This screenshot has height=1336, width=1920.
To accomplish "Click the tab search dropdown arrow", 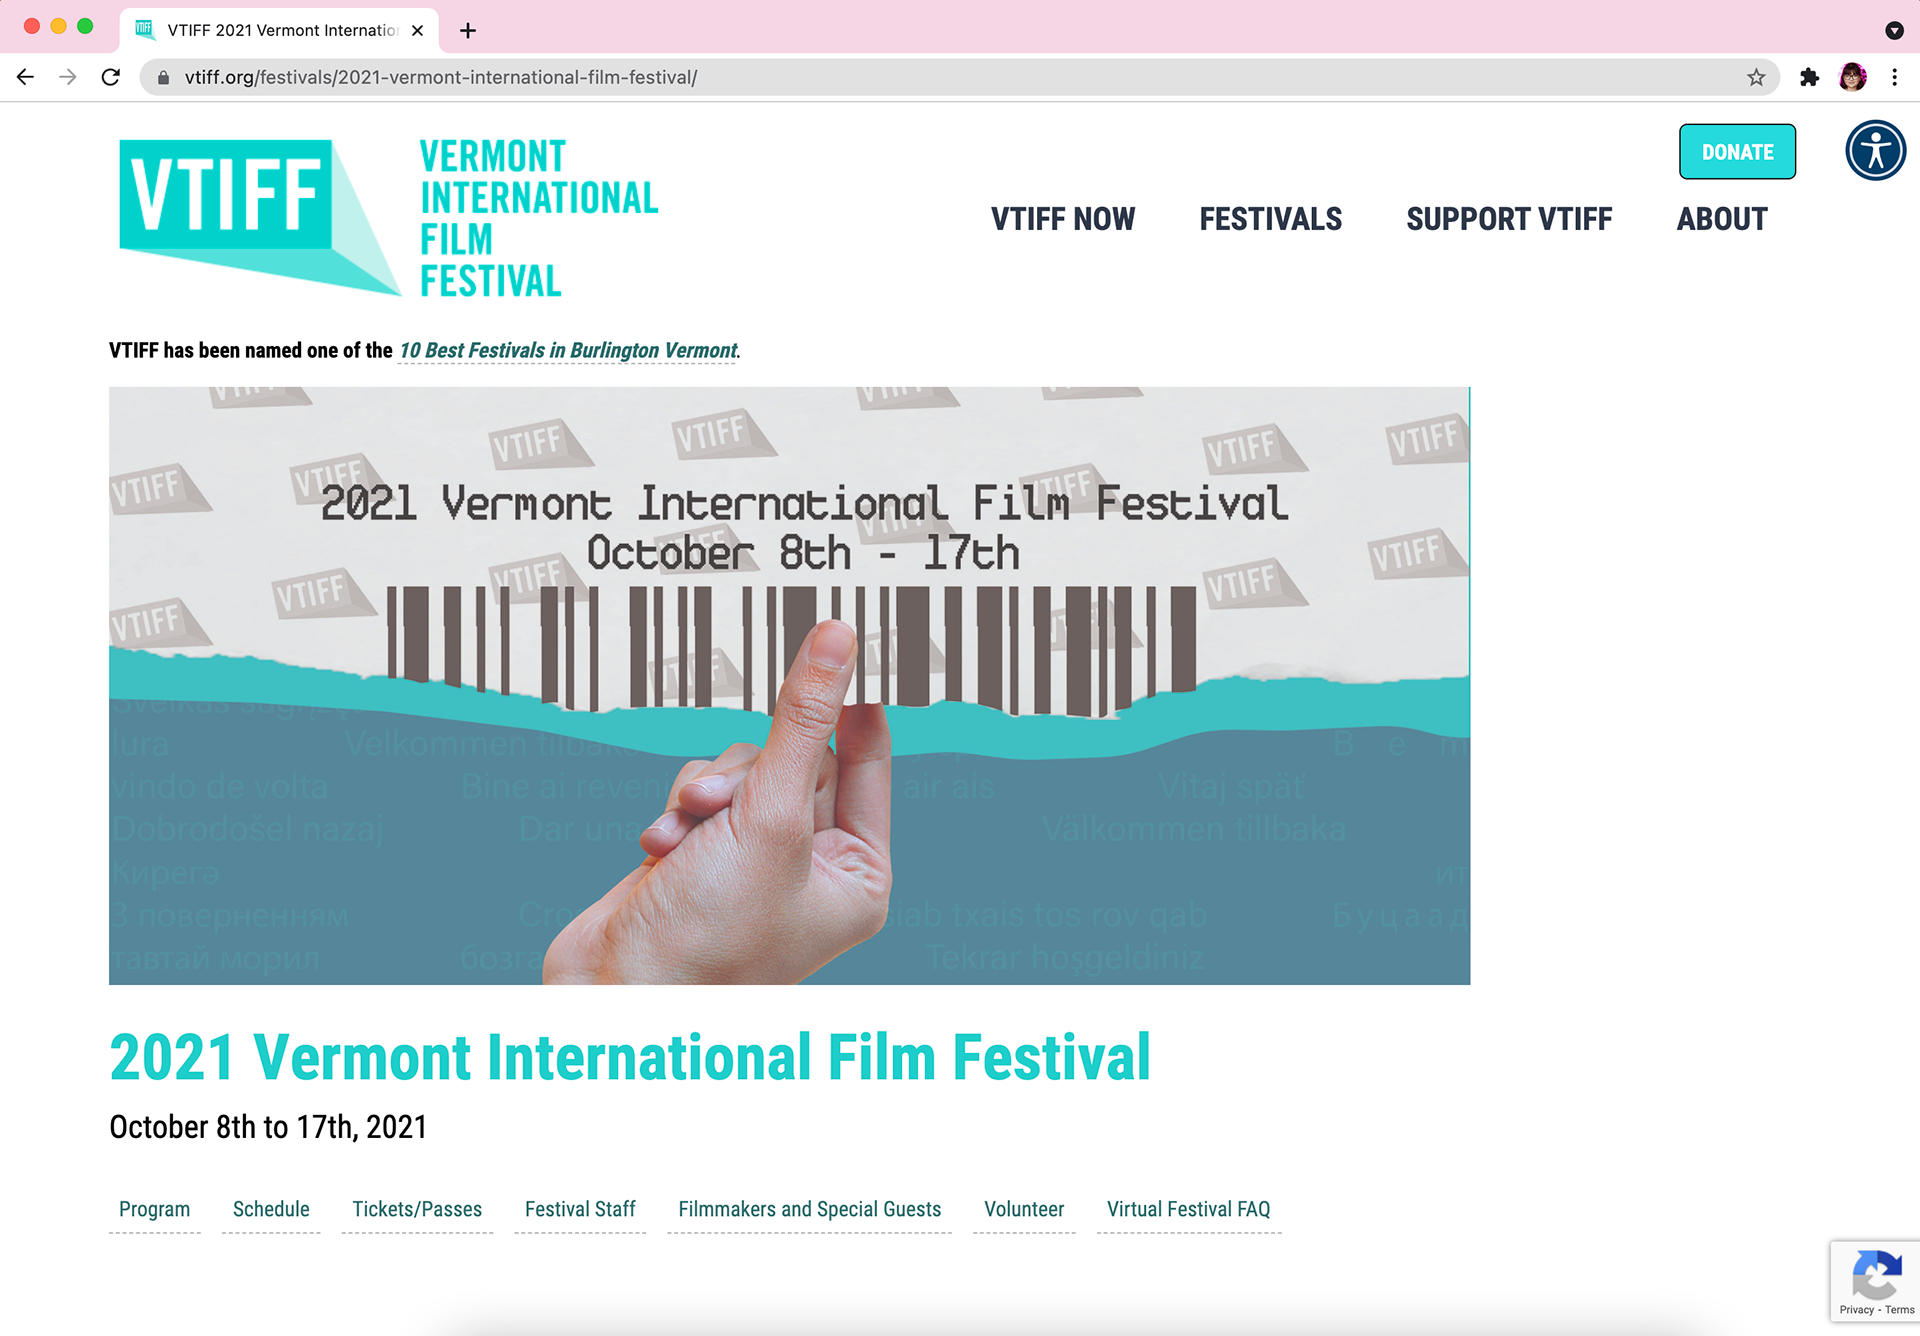I will pos(1894,30).
